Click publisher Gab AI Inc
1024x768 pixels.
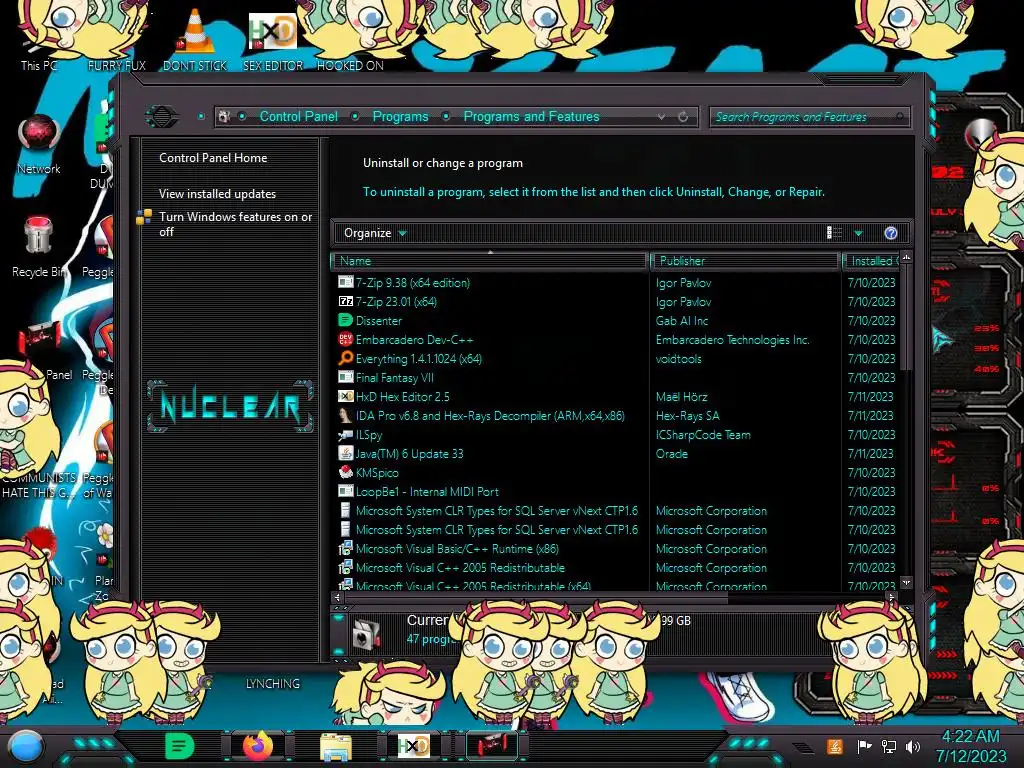[682, 321]
